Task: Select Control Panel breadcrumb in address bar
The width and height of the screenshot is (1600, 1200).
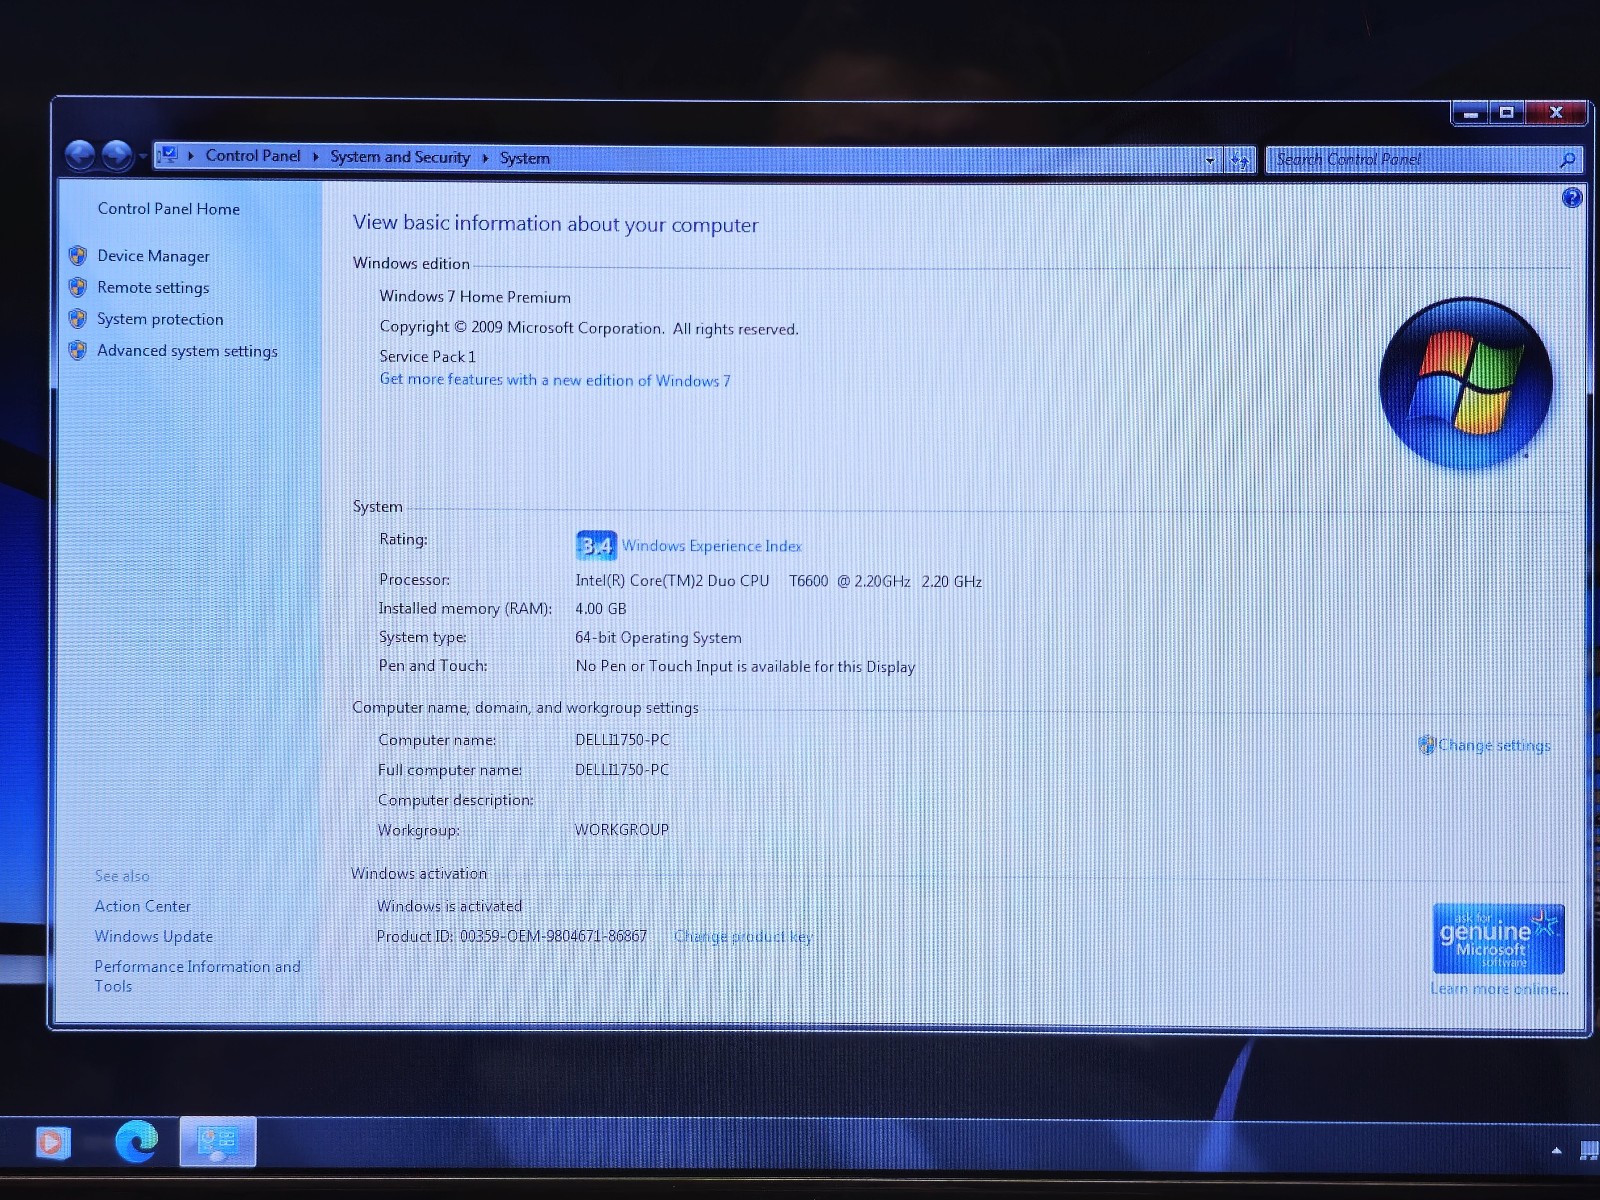Action: click(x=253, y=156)
